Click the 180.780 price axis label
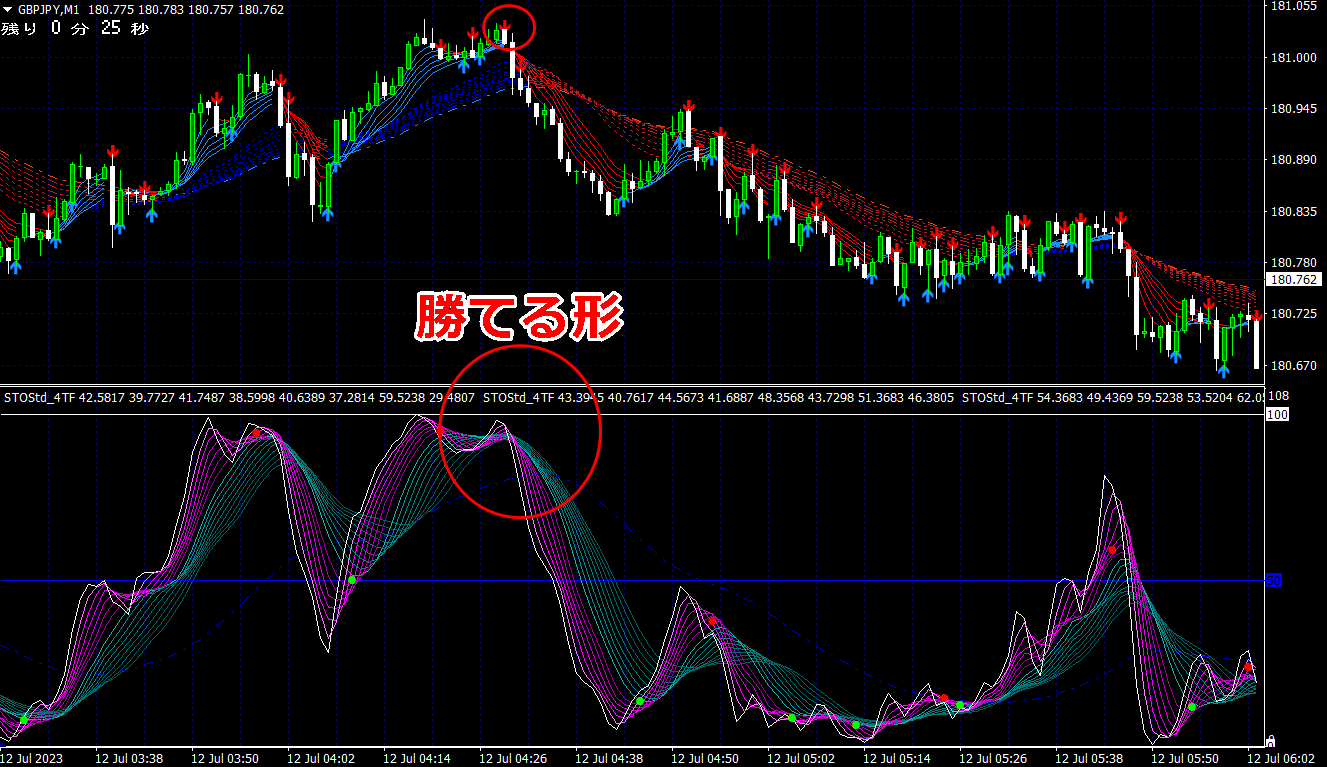The height and width of the screenshot is (767, 1327). pyautogui.click(x=1293, y=263)
